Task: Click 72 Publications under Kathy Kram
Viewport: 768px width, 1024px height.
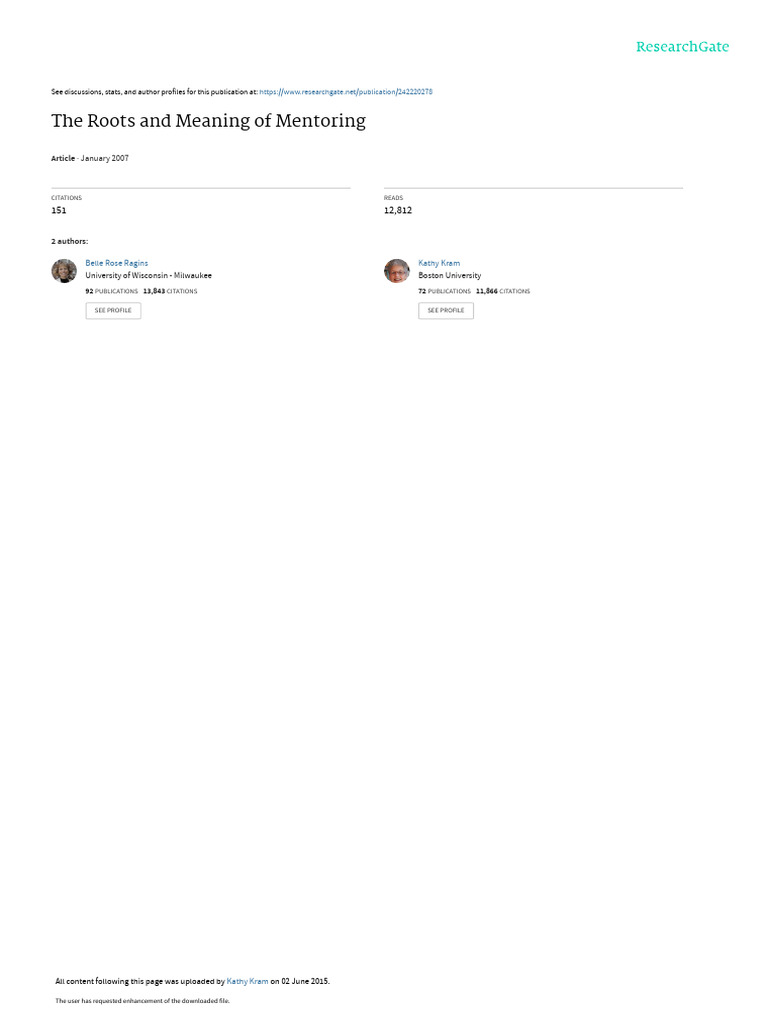Action: pyautogui.click(x=445, y=291)
